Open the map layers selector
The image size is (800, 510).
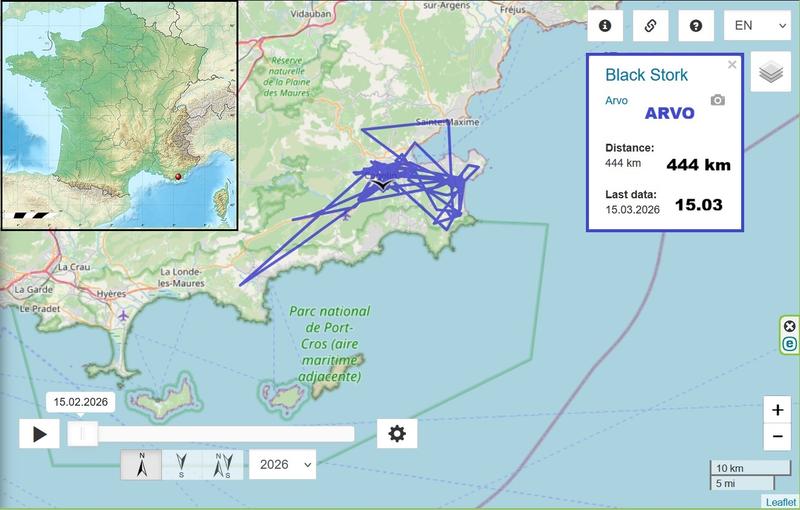click(771, 71)
